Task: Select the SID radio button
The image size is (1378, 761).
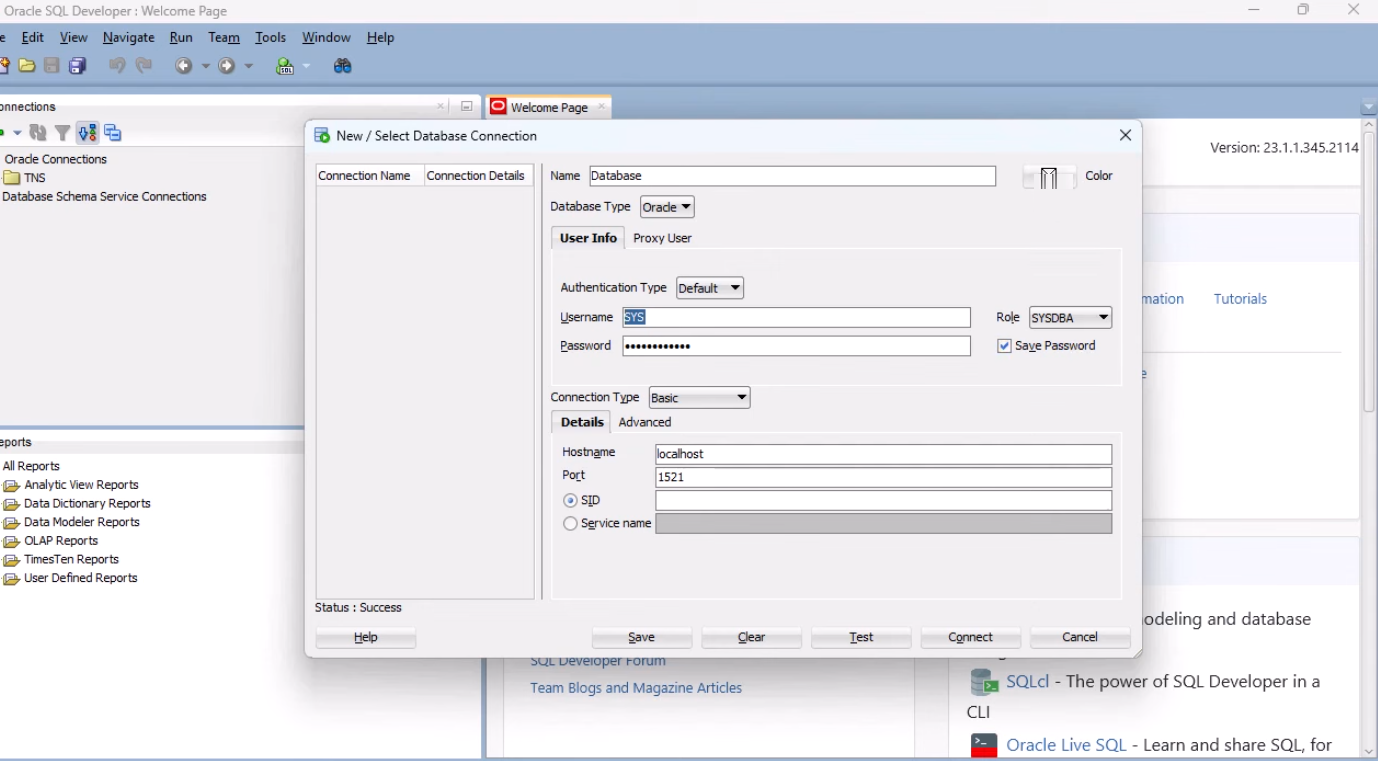Action: click(x=570, y=500)
